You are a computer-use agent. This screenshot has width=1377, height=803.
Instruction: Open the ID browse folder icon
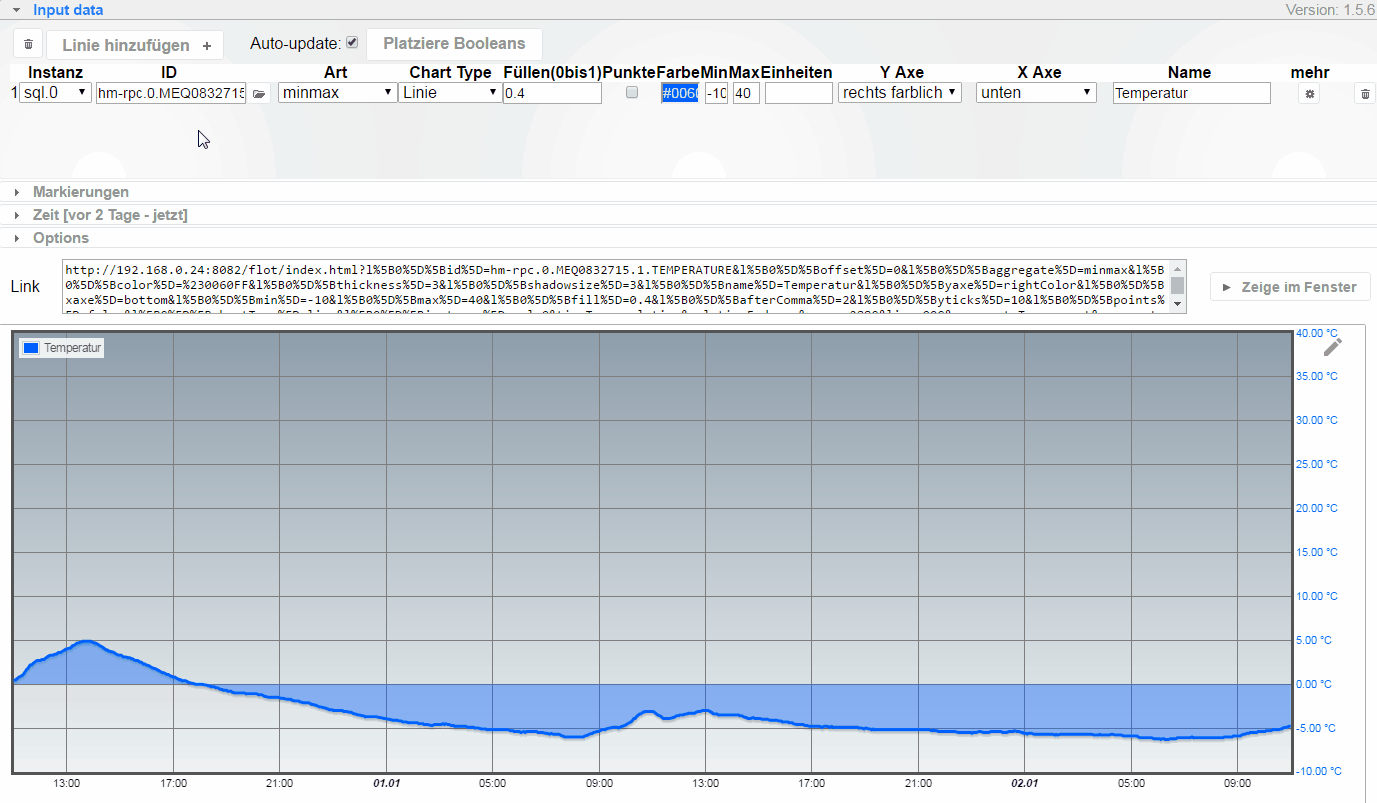(x=260, y=93)
